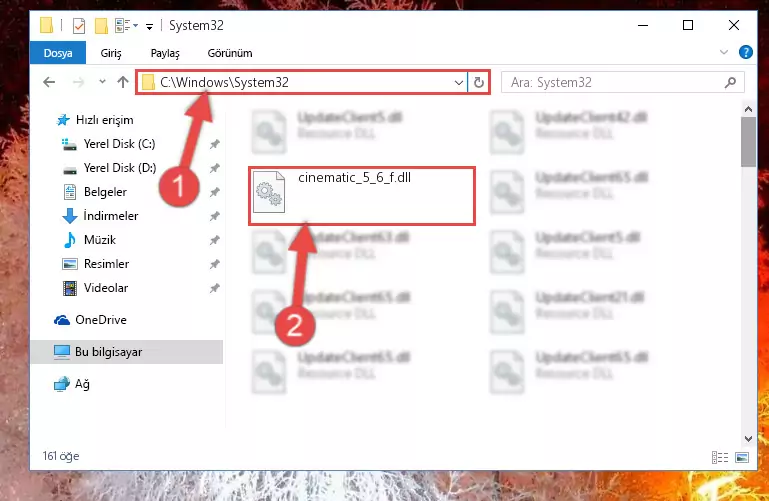Go up one folder level
This screenshot has height=501, width=769.
(x=123, y=82)
